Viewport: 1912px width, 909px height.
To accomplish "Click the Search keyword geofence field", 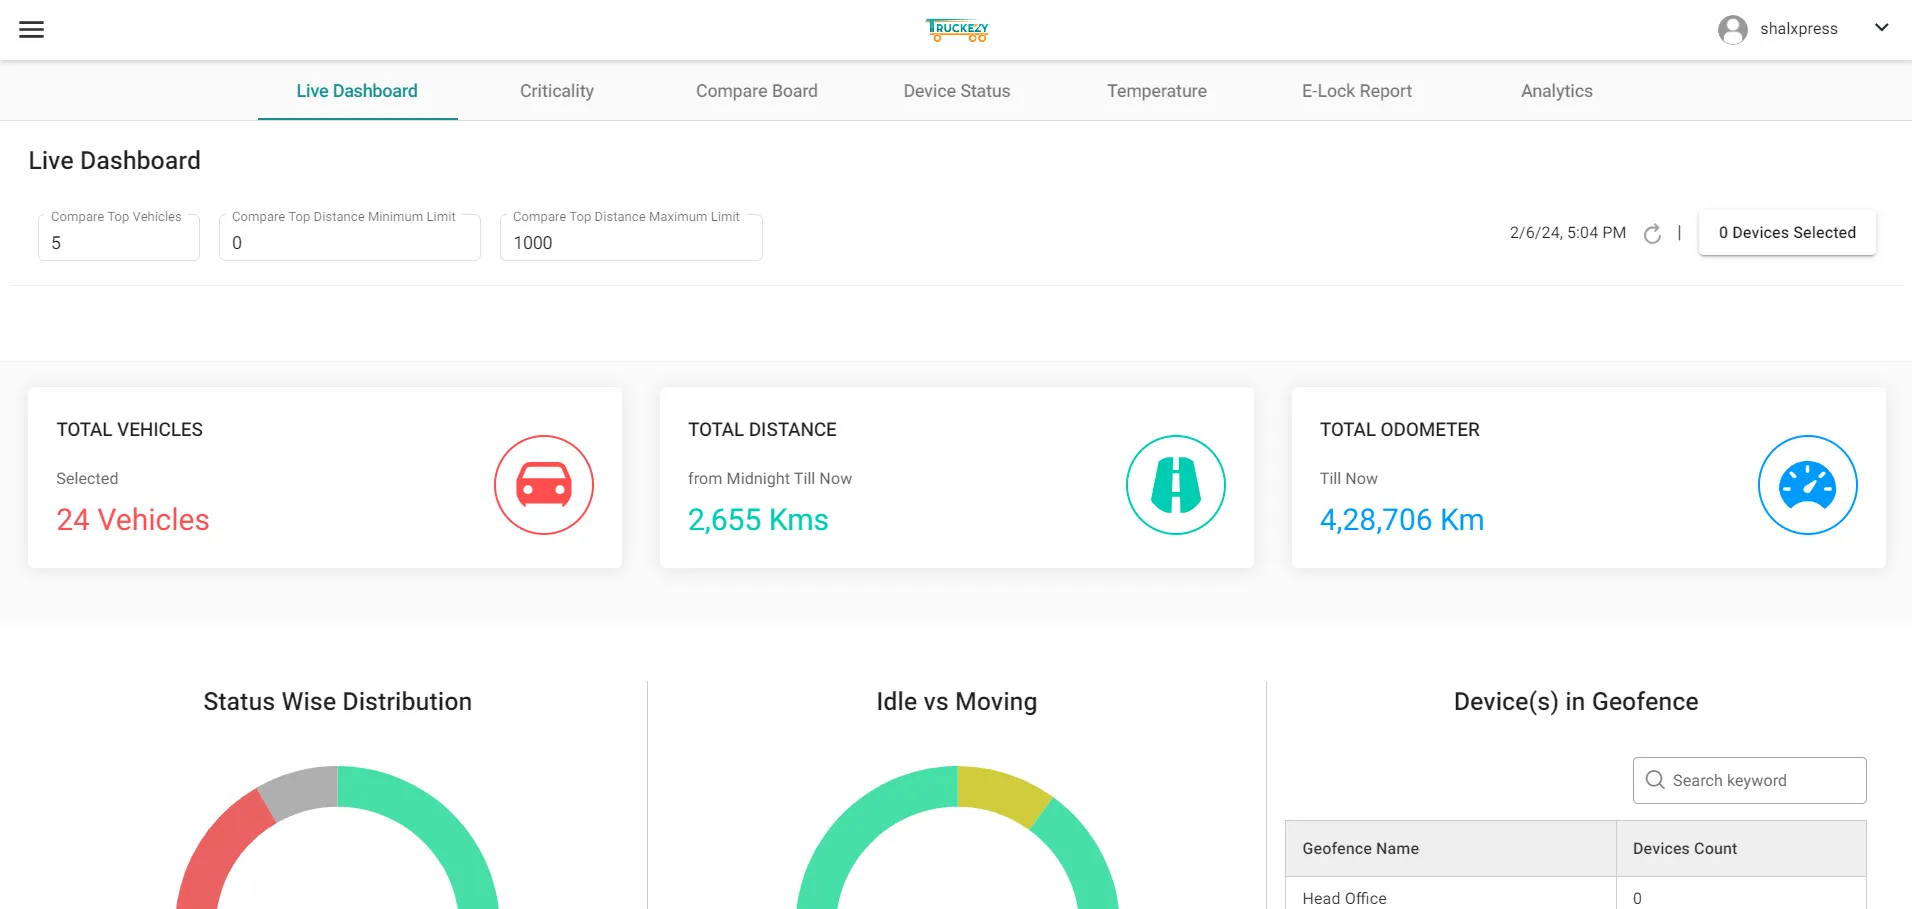I will [x=1750, y=780].
